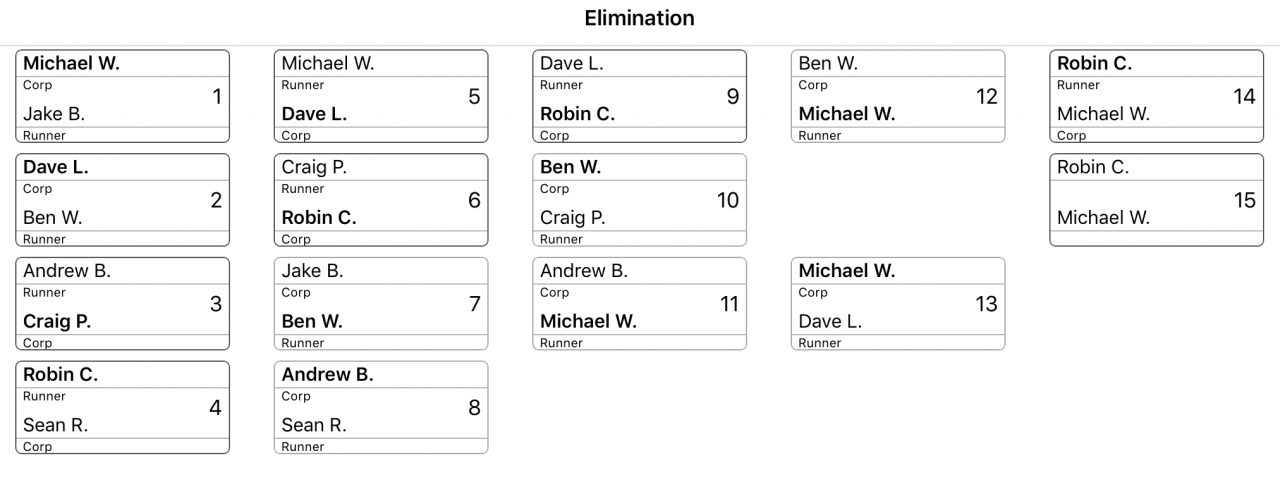1280x482 pixels.
Task: Click Jake B.'s name in match 1
Action: click(54, 114)
